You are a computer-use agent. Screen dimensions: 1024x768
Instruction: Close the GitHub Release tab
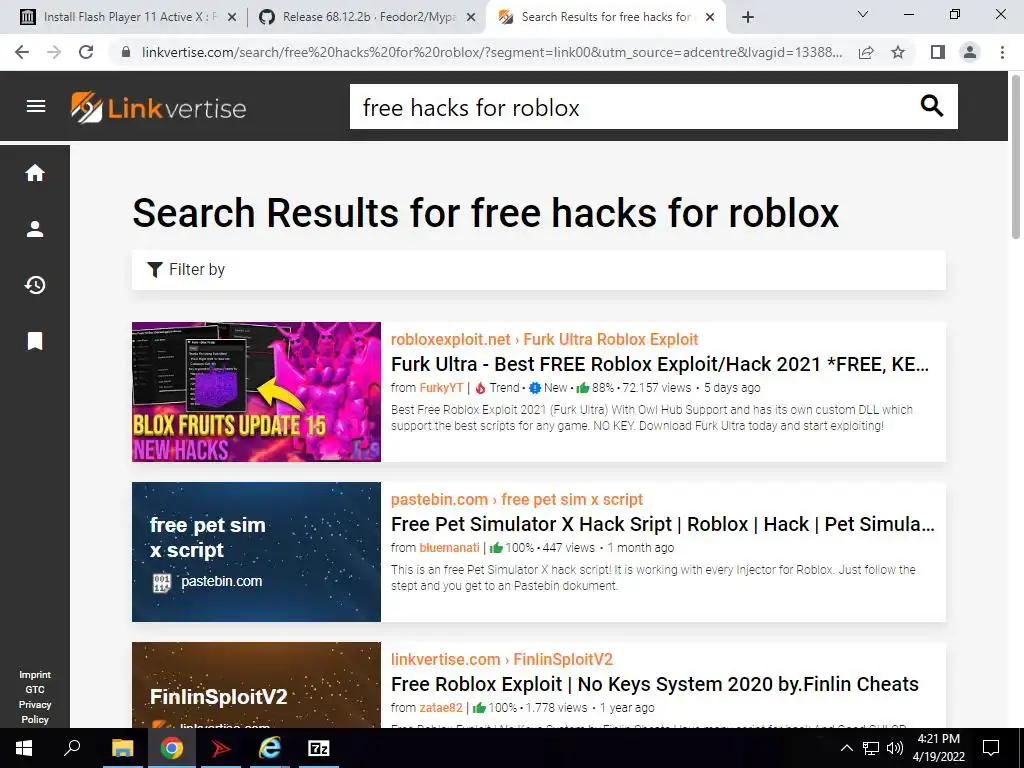pos(470,18)
